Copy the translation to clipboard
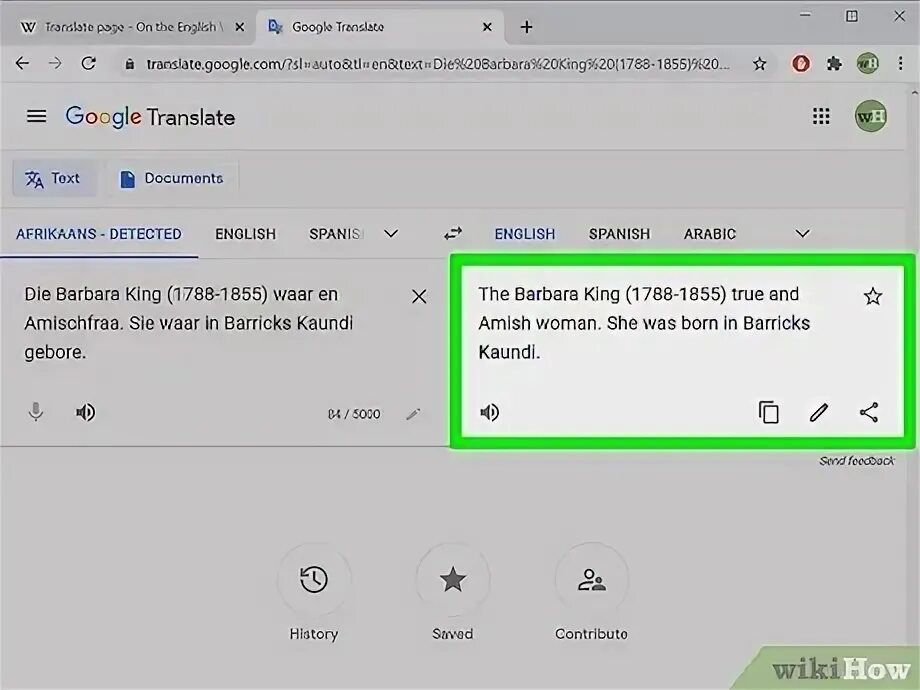The height and width of the screenshot is (690, 920). click(x=769, y=412)
